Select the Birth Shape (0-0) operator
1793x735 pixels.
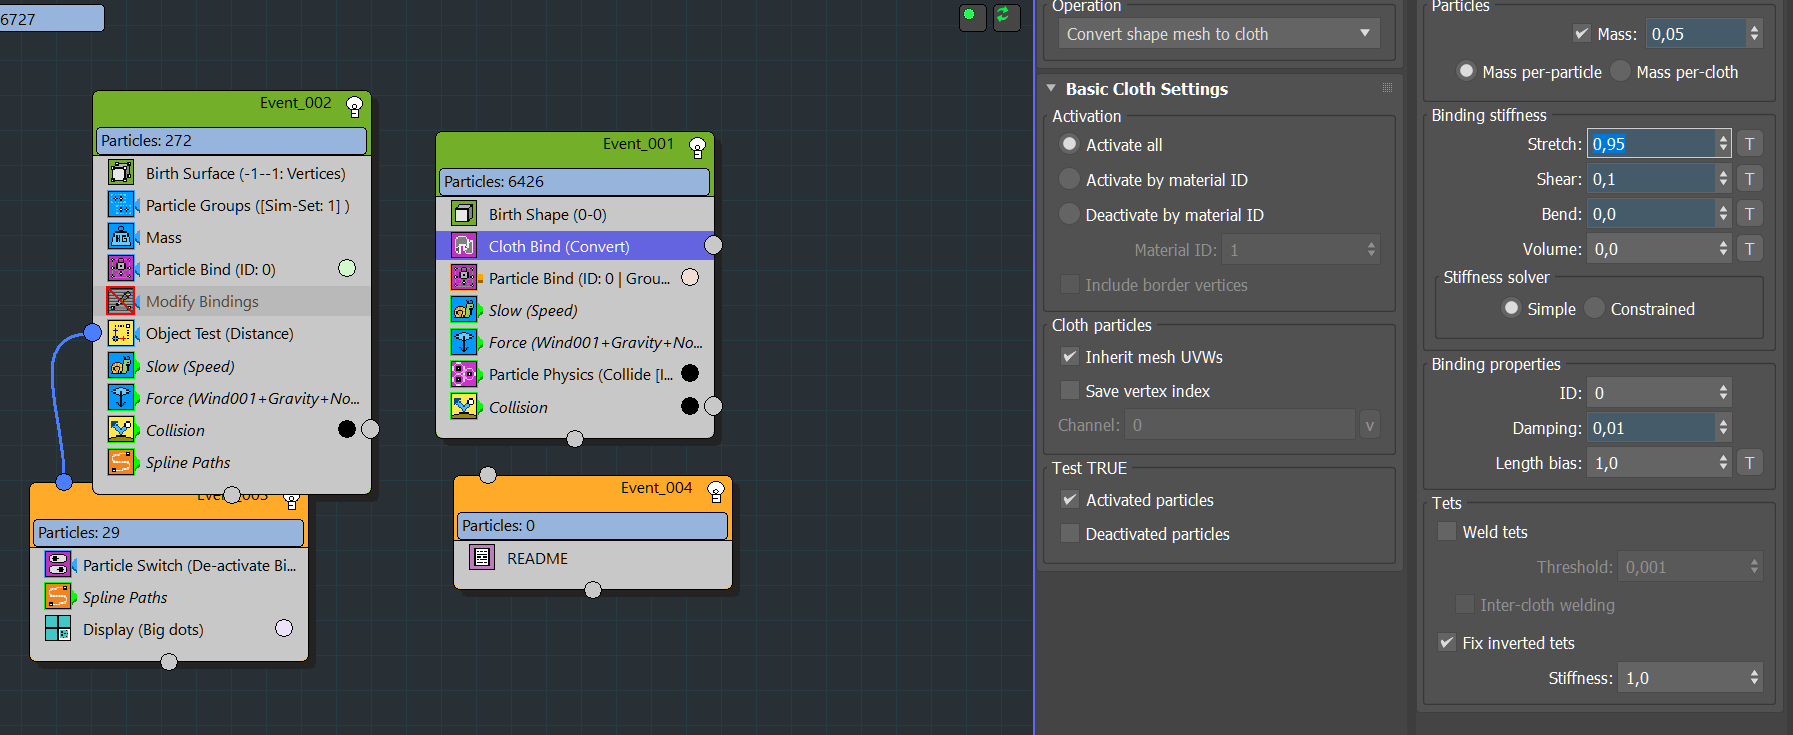(547, 214)
